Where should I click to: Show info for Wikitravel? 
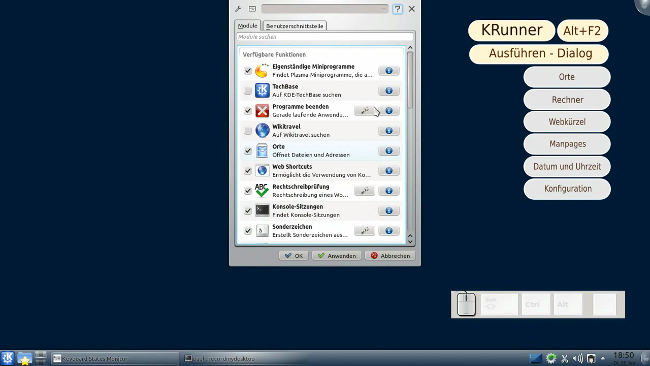[x=389, y=131]
